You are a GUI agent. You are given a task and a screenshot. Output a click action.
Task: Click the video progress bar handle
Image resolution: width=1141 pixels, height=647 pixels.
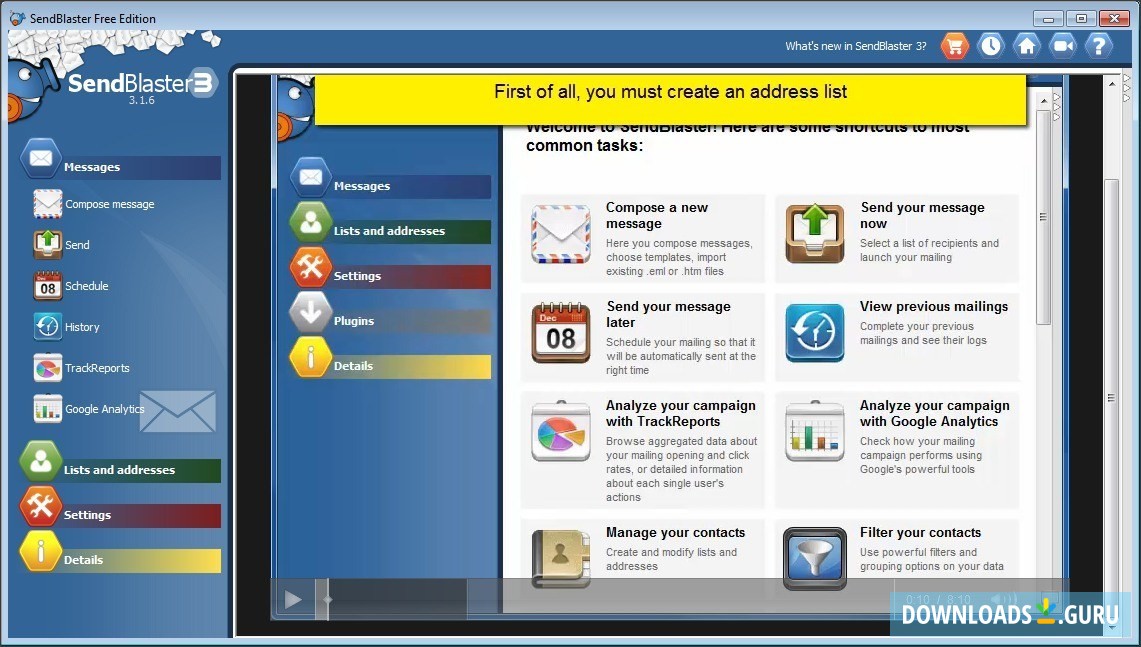(x=327, y=600)
